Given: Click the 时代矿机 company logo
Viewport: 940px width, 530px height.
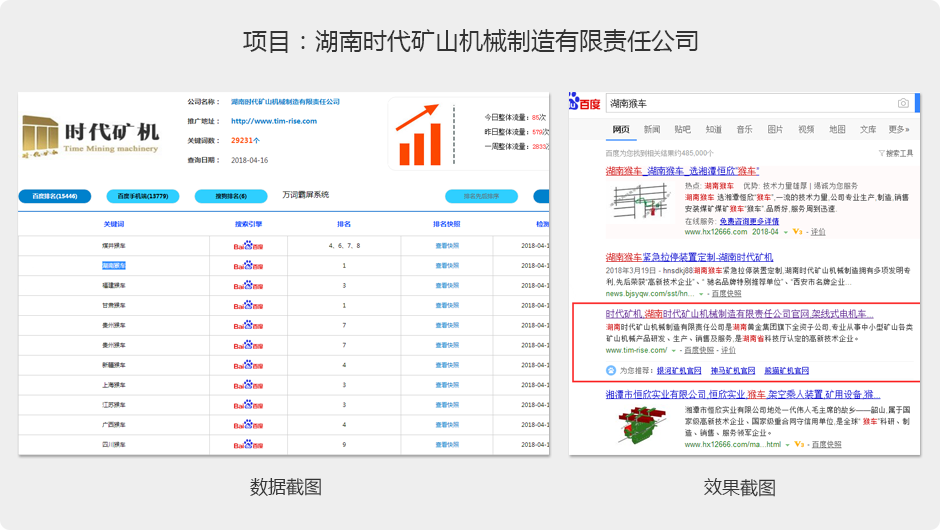Looking at the screenshot, I should (x=91, y=137).
